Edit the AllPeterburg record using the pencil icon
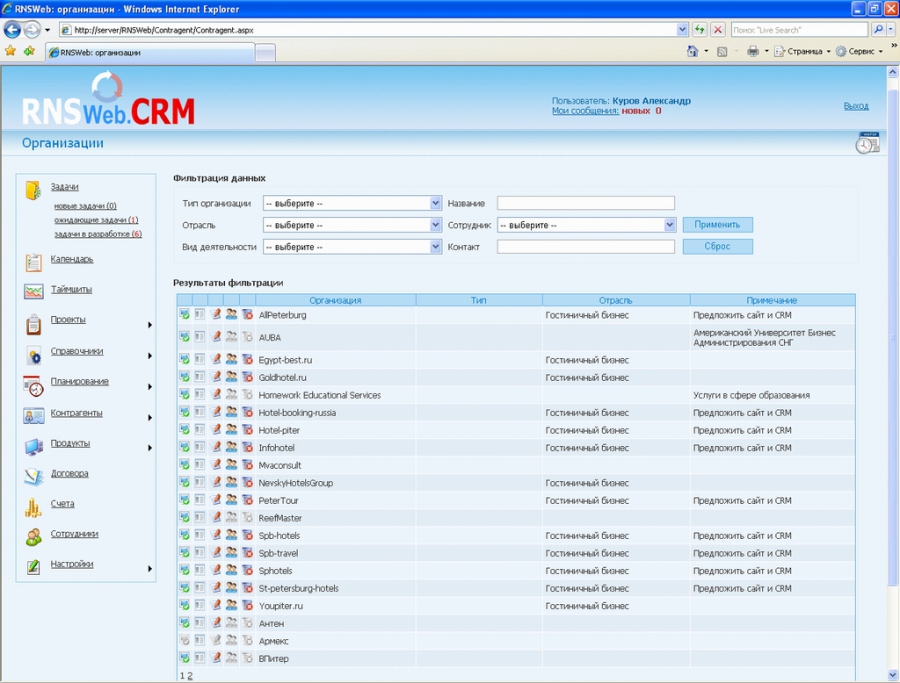 [218, 314]
